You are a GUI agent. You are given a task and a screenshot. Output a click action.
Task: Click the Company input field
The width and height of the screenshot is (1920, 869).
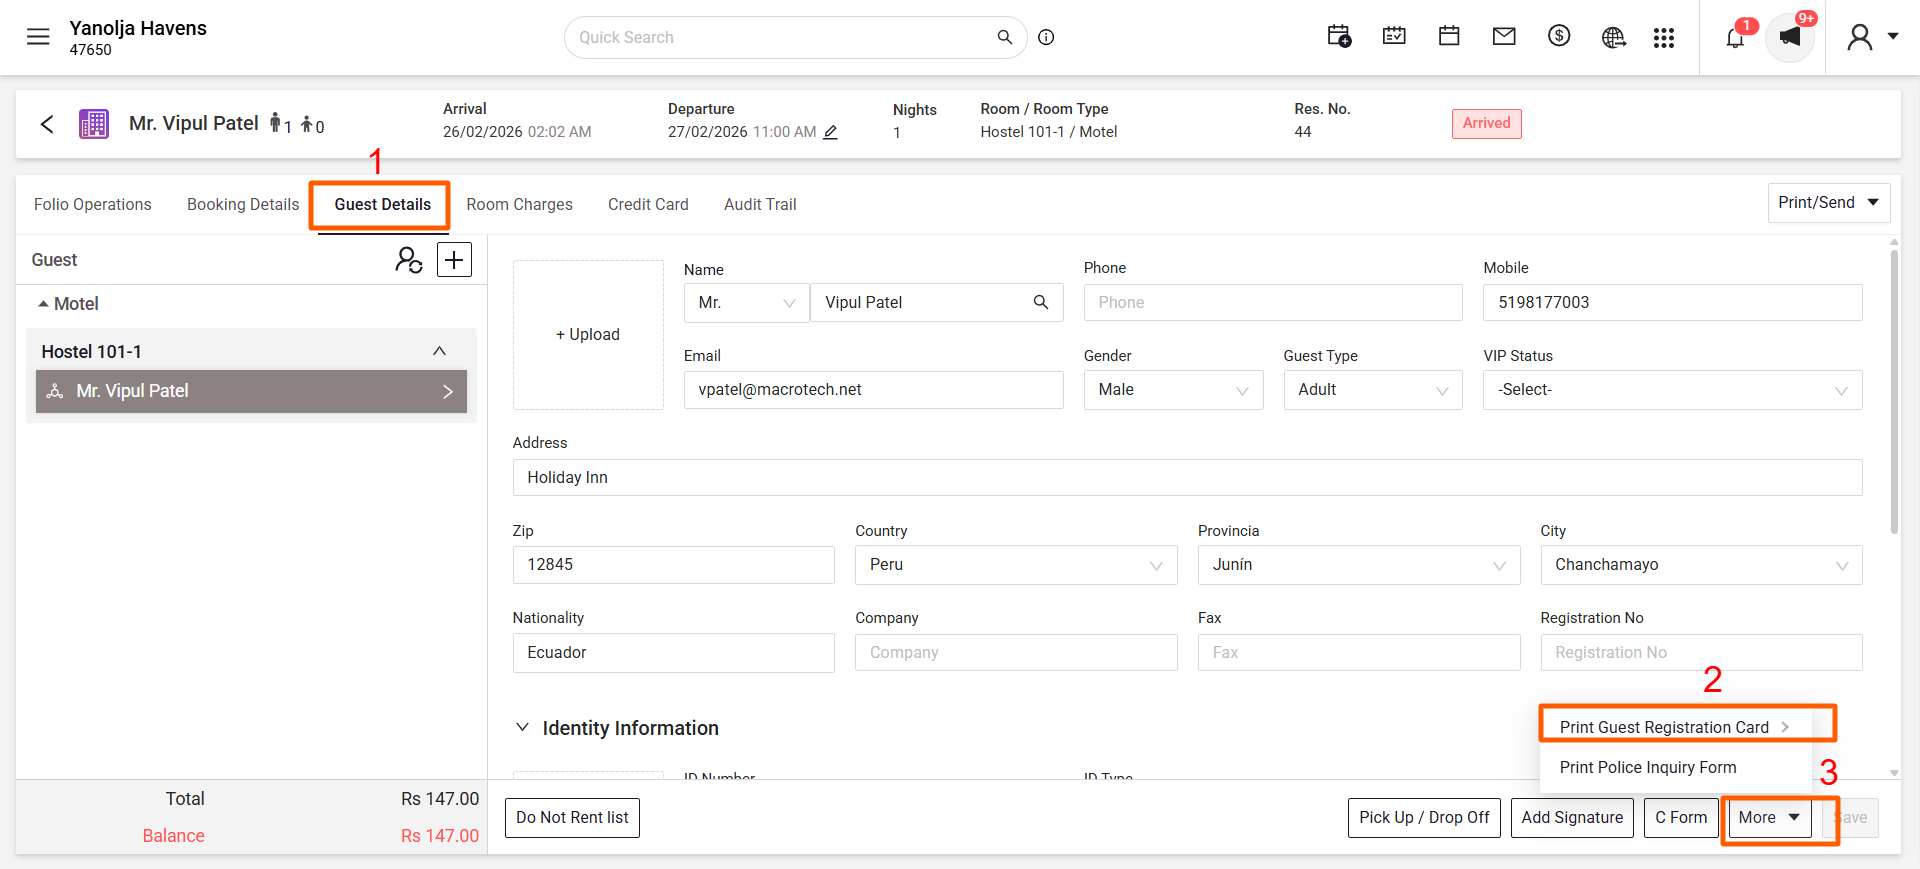(x=1016, y=653)
